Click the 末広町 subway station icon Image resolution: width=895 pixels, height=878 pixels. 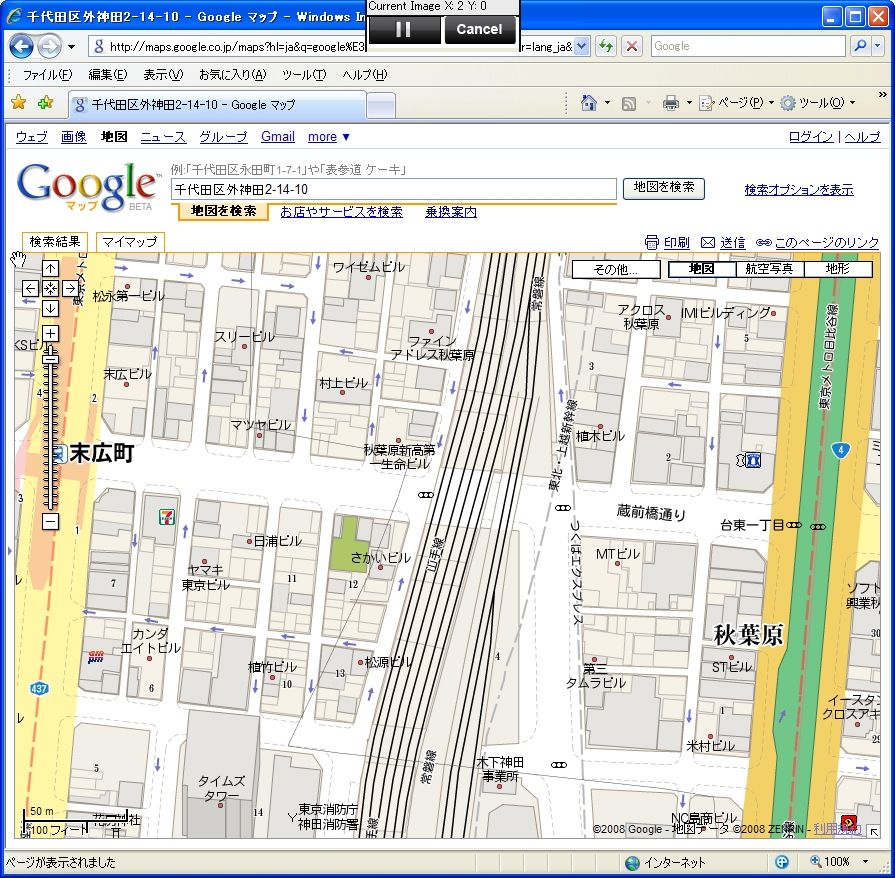pos(58,454)
